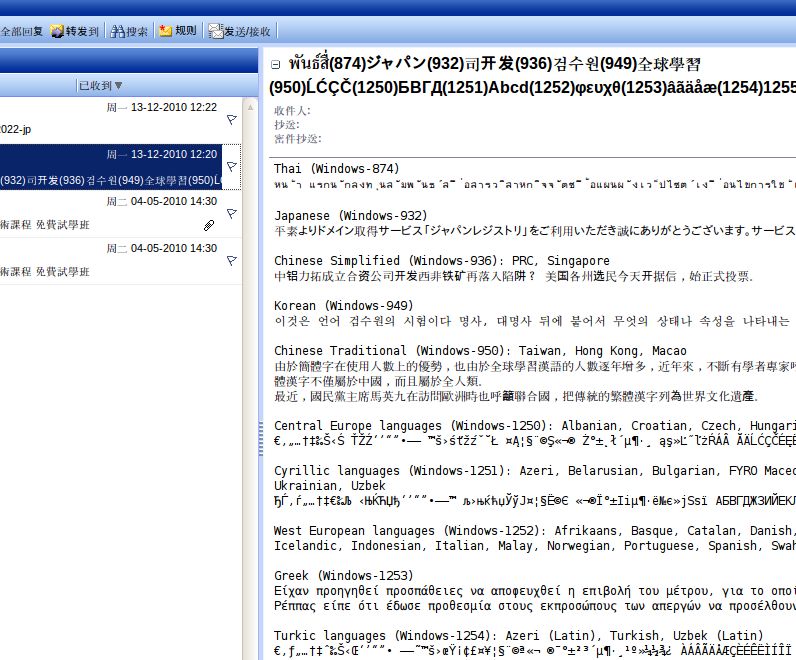Click the 全部回复 reply-all button
The width and height of the screenshot is (796, 660).
[x=21, y=31]
